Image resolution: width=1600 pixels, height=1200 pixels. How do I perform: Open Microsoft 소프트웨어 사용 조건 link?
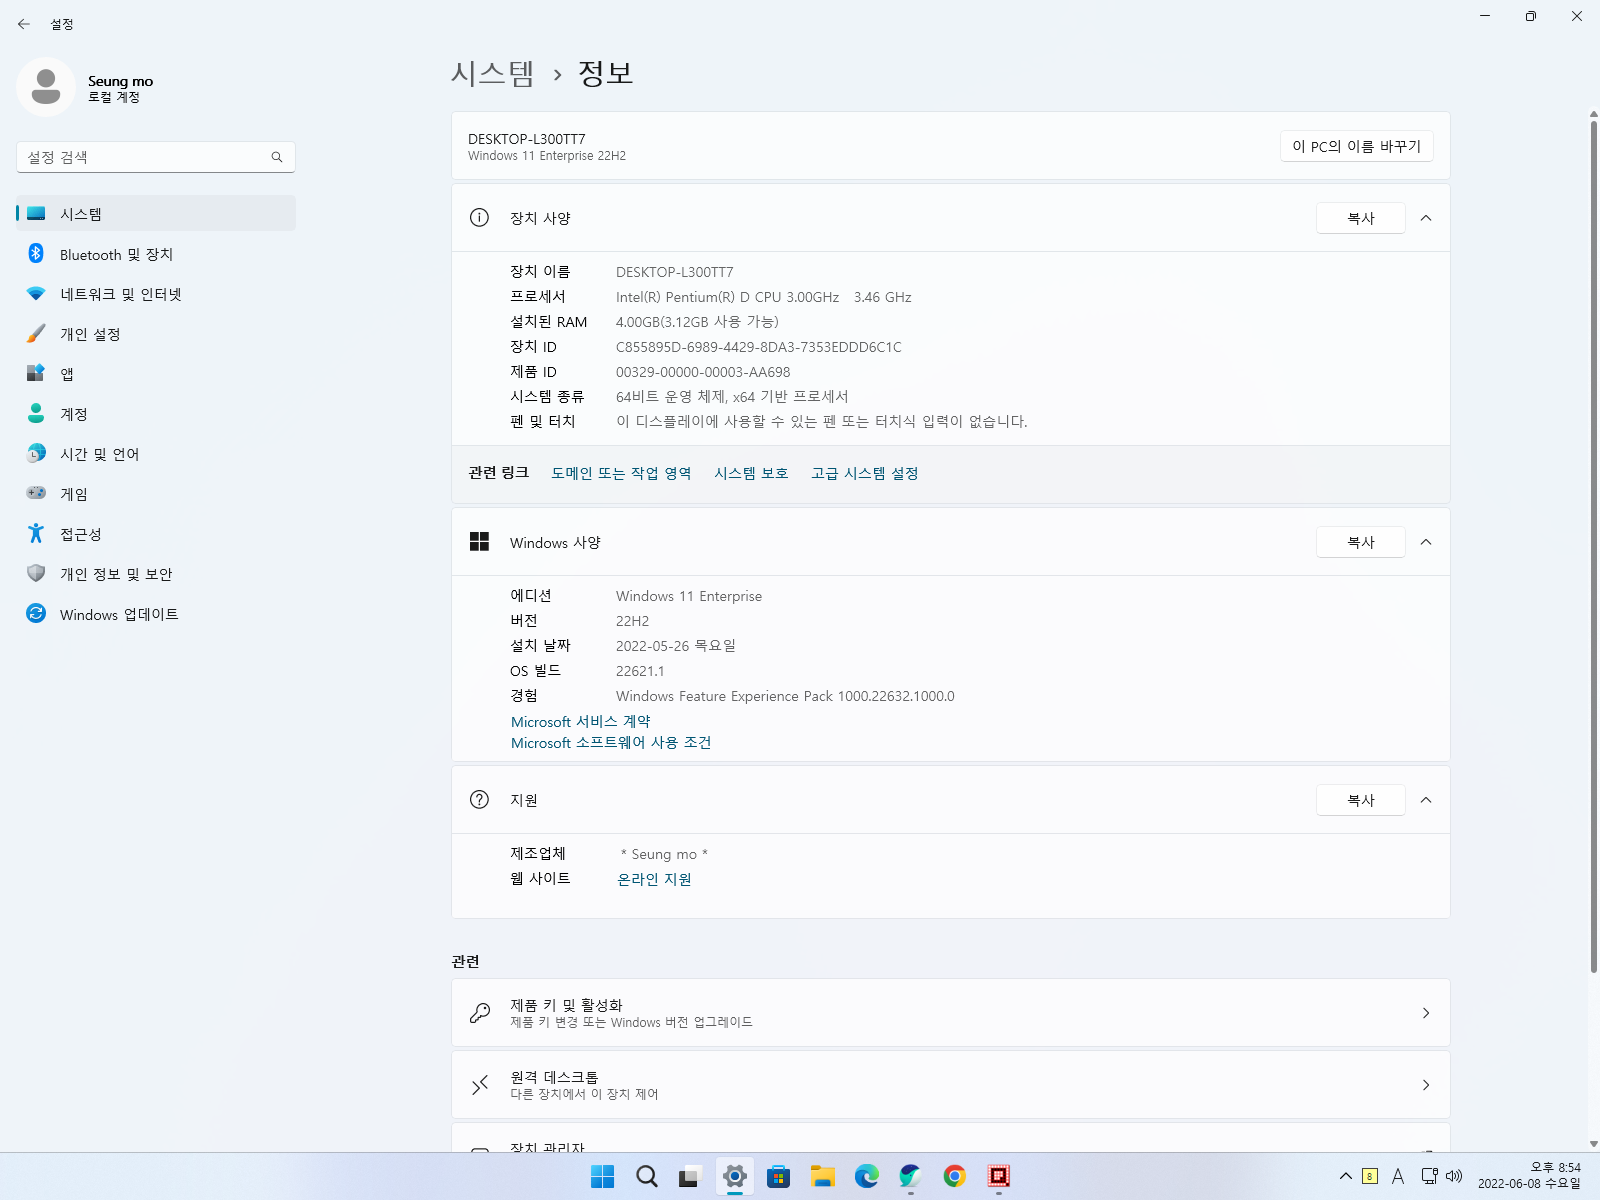point(611,743)
